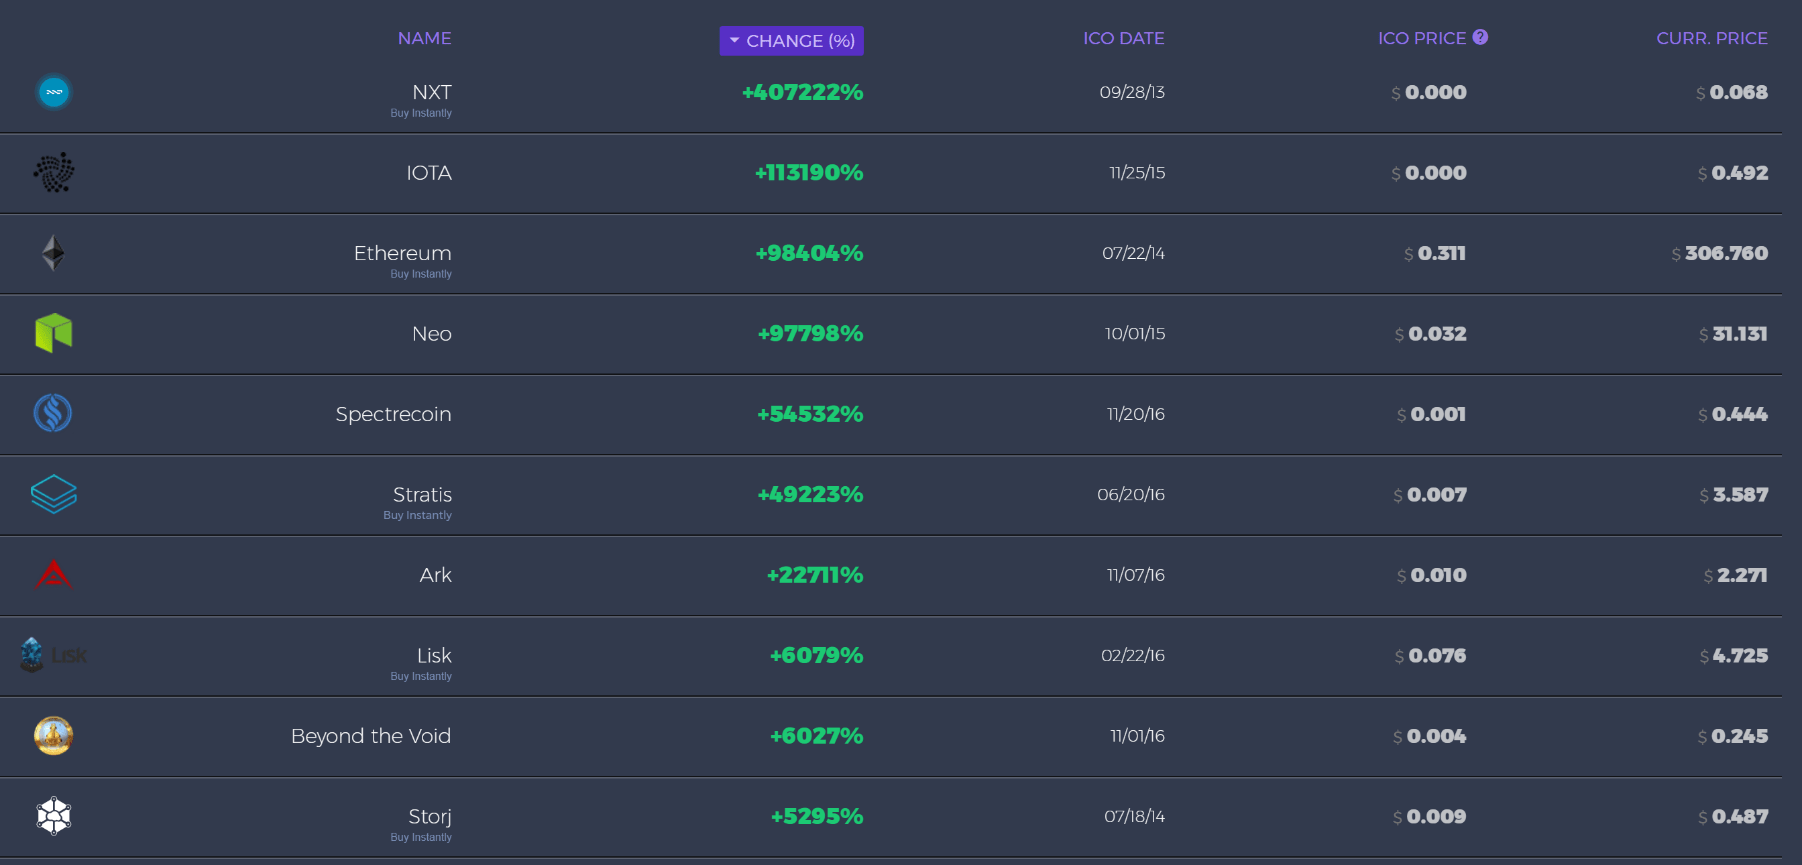Select the +407222% change value

click(803, 92)
